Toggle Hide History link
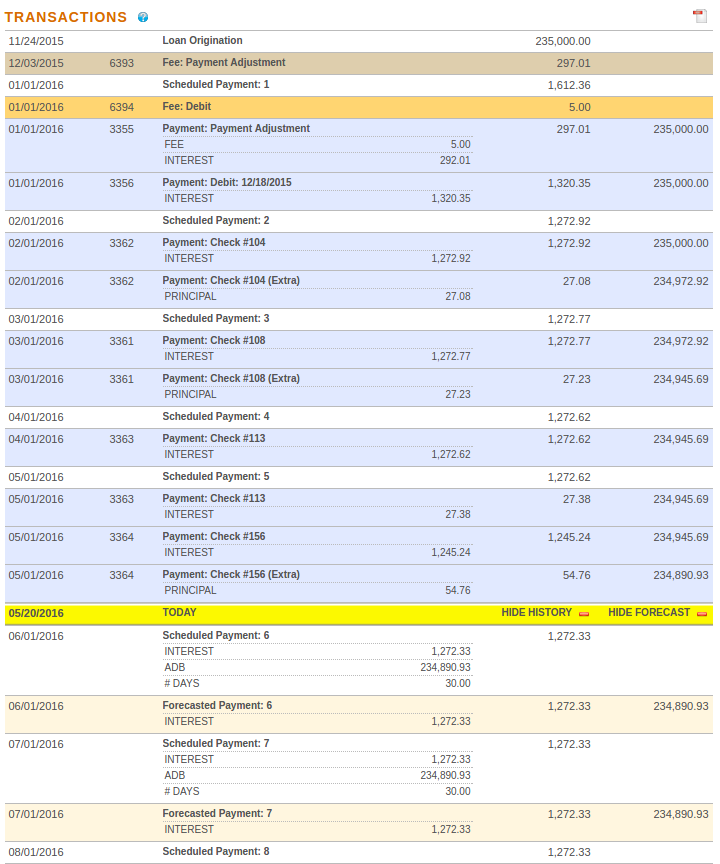The image size is (720, 864). (537, 613)
